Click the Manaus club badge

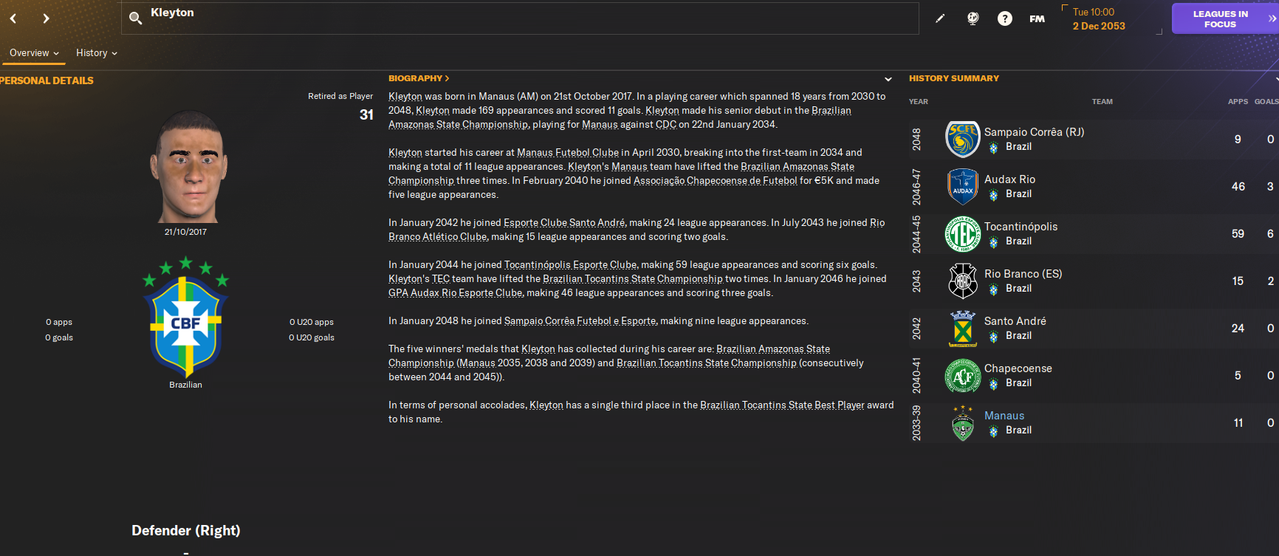point(963,423)
